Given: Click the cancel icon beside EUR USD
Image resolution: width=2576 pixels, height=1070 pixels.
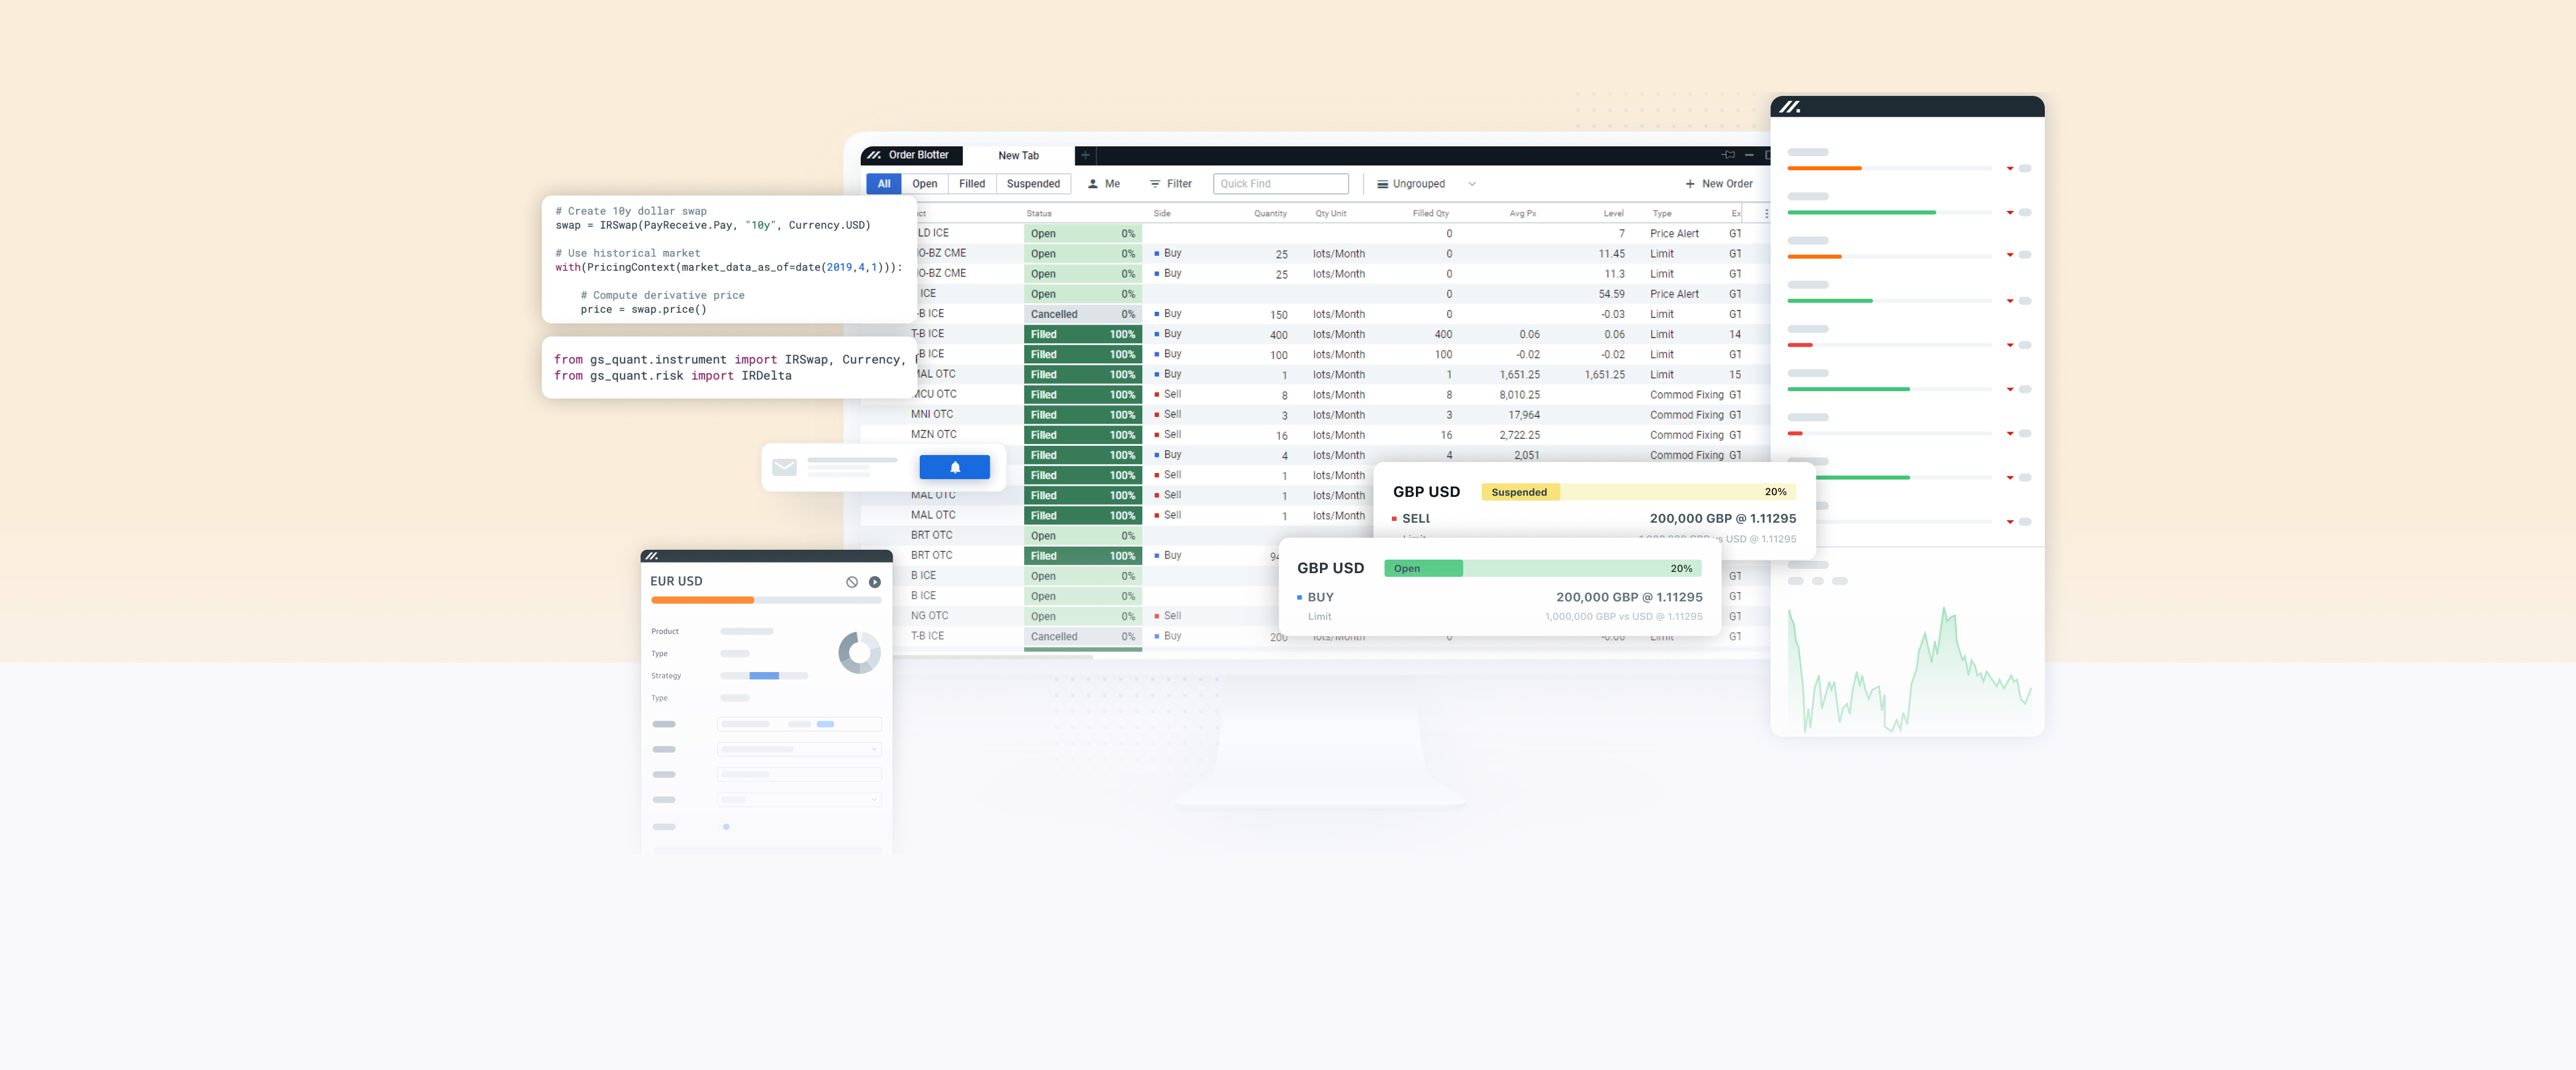Looking at the screenshot, I should pyautogui.click(x=851, y=582).
